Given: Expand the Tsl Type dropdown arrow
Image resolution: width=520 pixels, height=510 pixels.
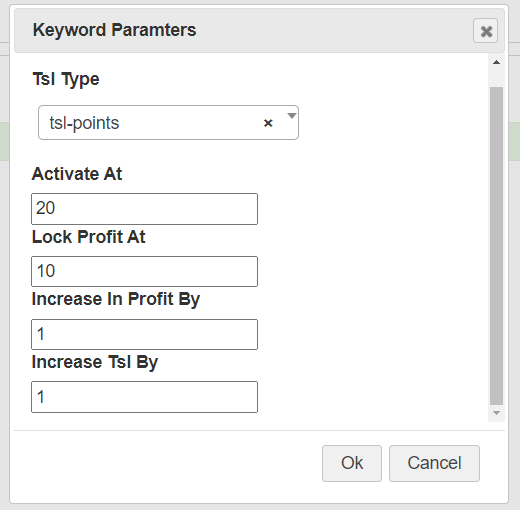Looking at the screenshot, I should click(x=292, y=116).
